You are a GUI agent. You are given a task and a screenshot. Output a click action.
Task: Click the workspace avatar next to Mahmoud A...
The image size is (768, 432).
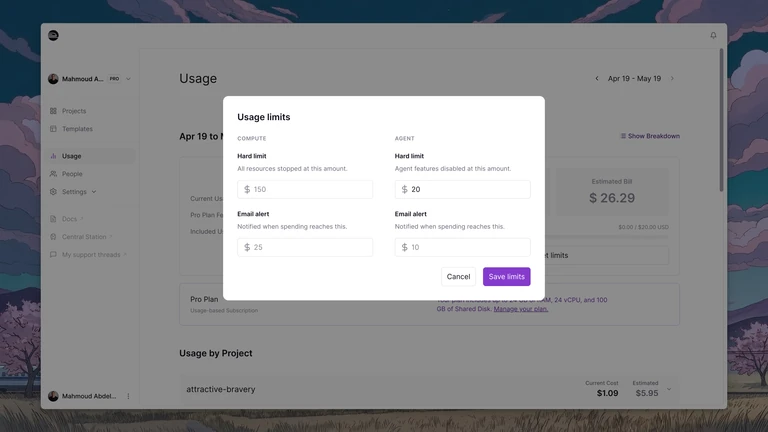53,79
